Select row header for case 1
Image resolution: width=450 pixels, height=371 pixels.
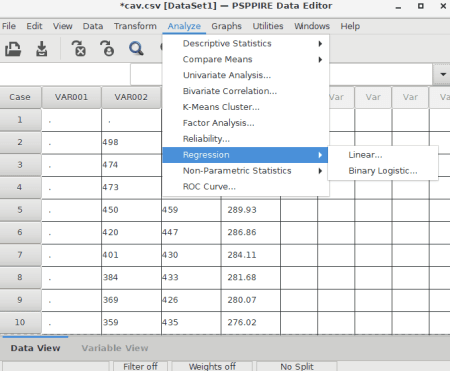[20, 120]
